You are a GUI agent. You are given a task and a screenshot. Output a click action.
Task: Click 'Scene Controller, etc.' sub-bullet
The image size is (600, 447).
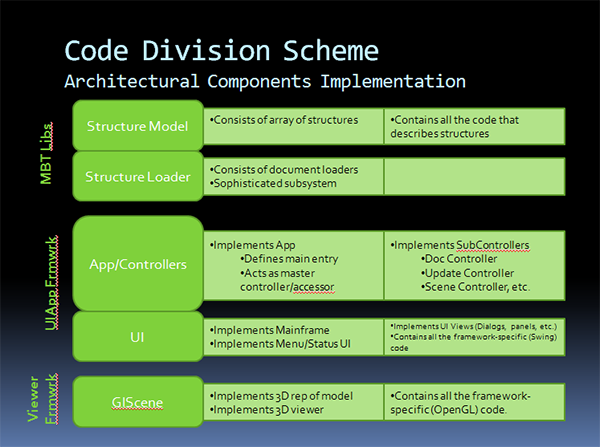(x=475, y=287)
